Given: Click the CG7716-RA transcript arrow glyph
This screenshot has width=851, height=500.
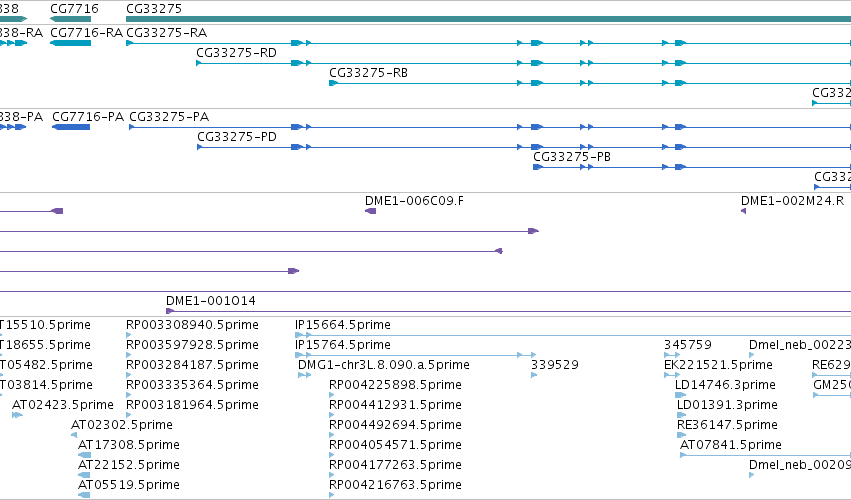Looking at the screenshot, I should click(x=71, y=43).
